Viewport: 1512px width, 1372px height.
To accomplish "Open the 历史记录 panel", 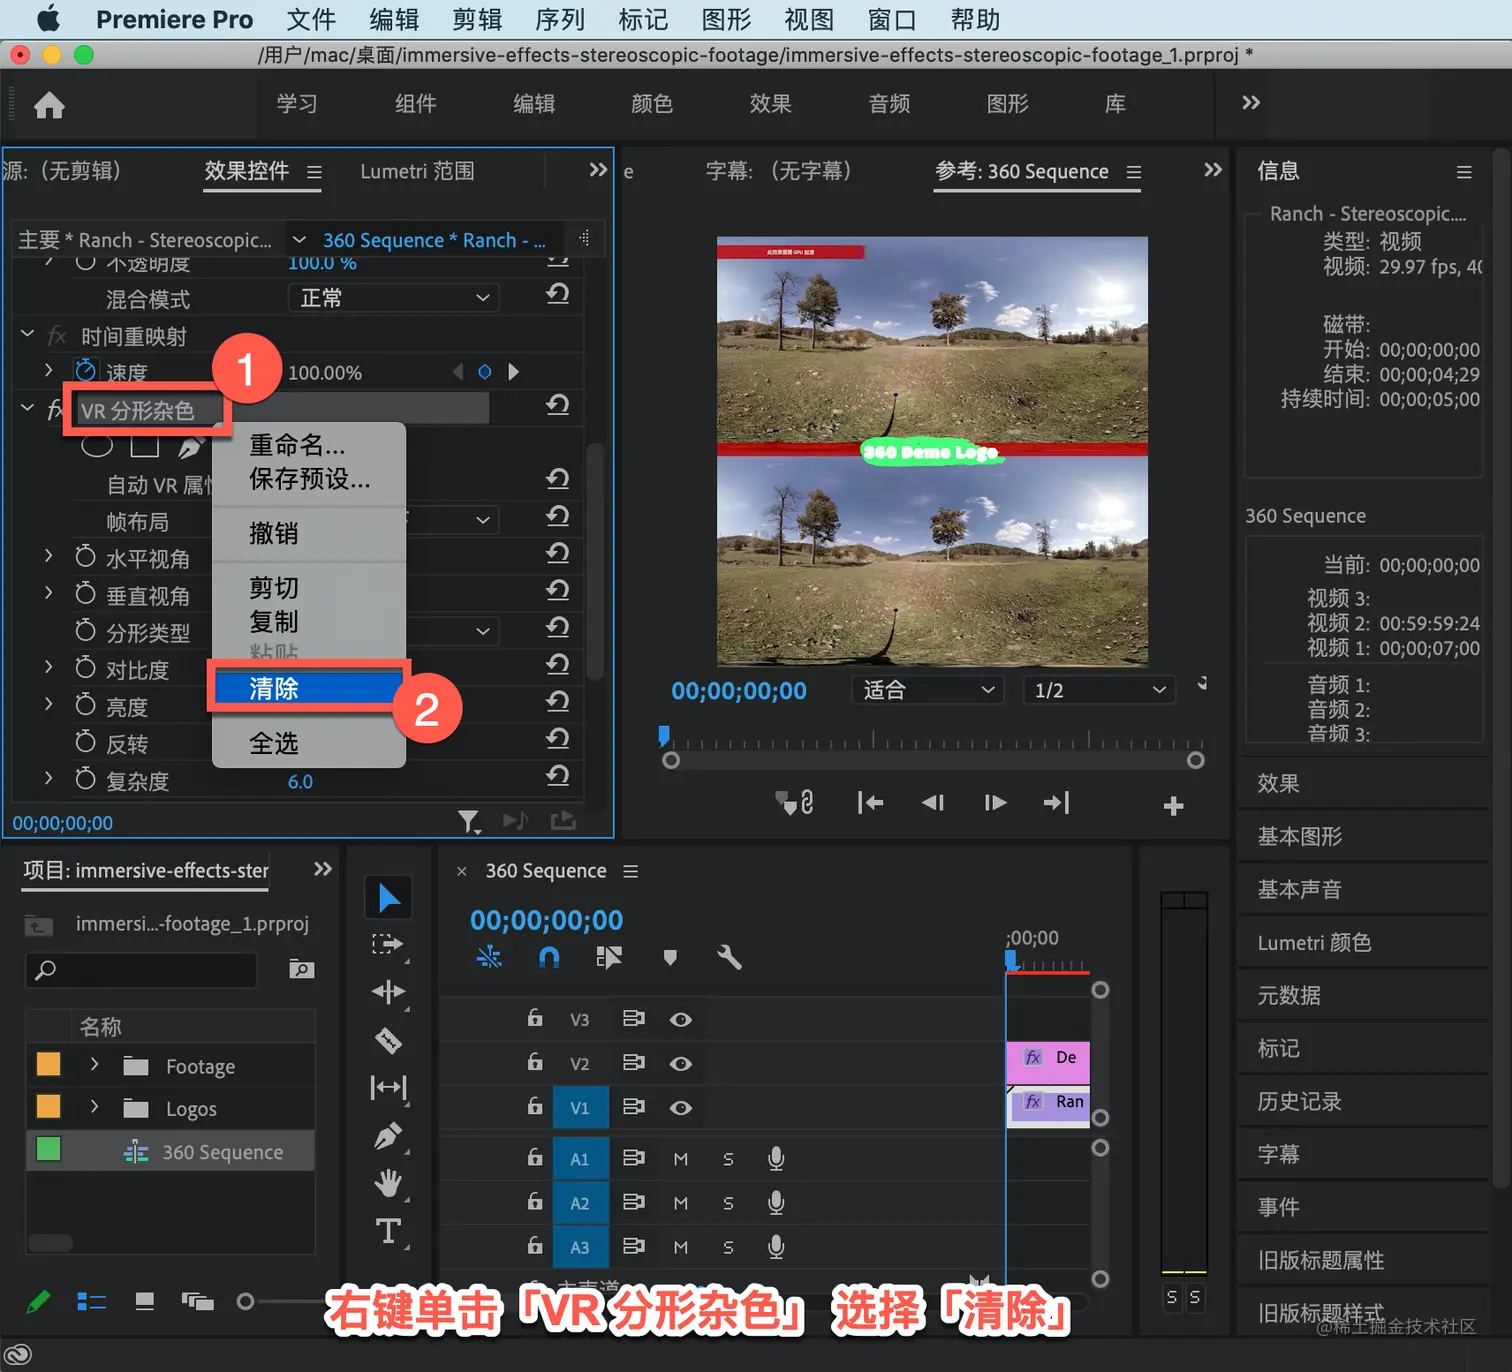I will tap(1299, 1101).
